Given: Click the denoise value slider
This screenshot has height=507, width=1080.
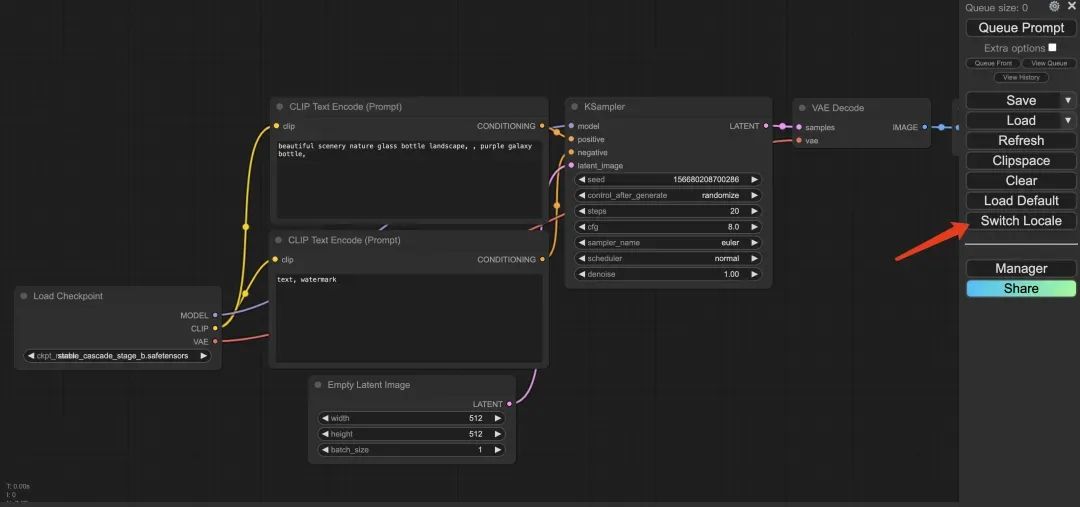Looking at the screenshot, I should pyautogui.click(x=667, y=274).
